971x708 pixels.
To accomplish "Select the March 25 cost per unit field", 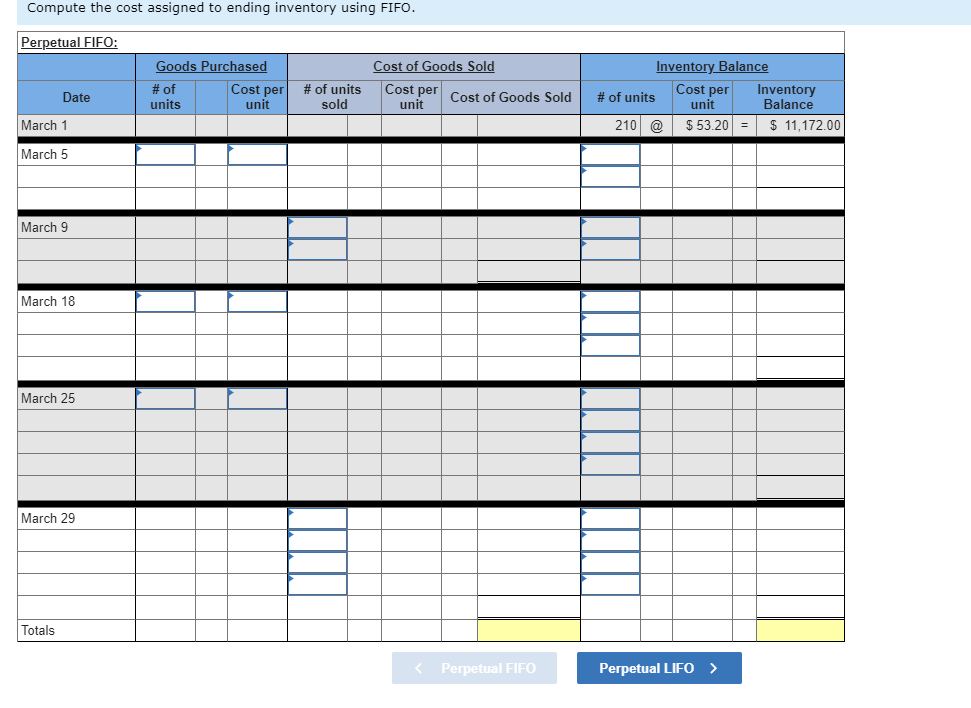I will [x=257, y=398].
